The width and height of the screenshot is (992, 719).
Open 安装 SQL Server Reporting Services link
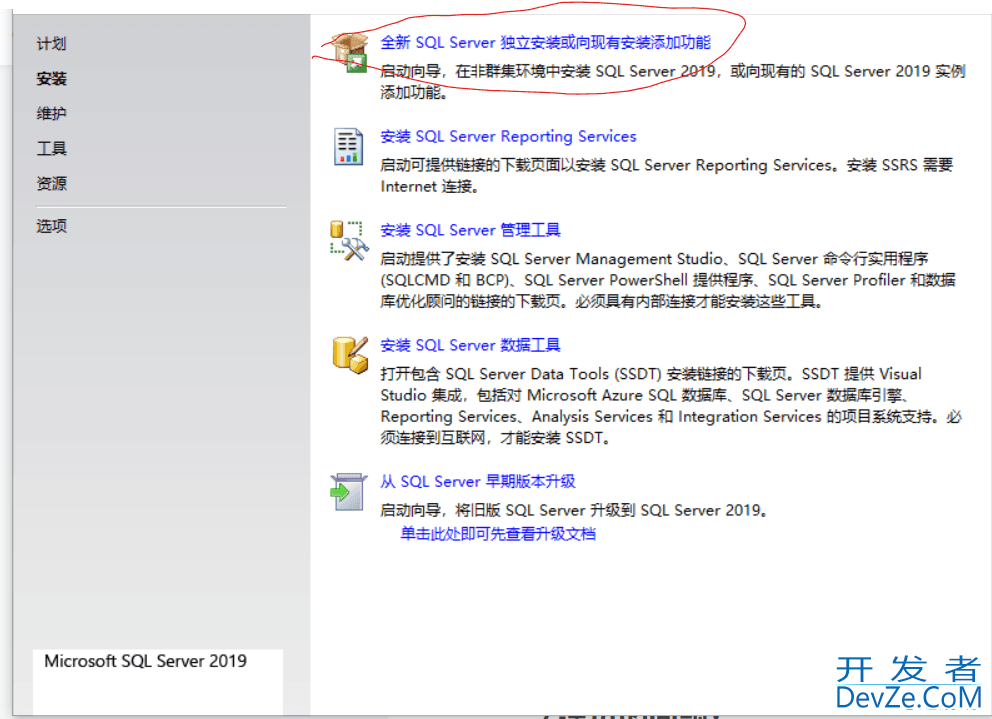click(508, 136)
